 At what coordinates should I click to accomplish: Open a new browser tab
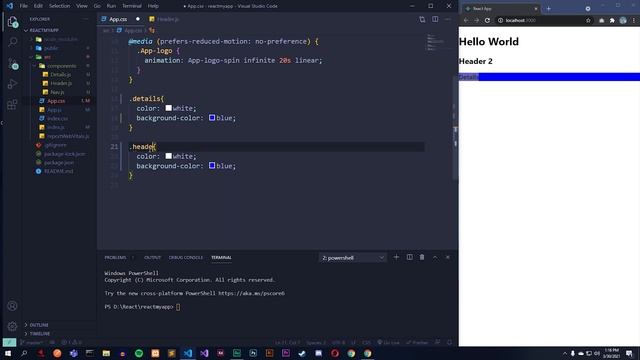point(549,9)
